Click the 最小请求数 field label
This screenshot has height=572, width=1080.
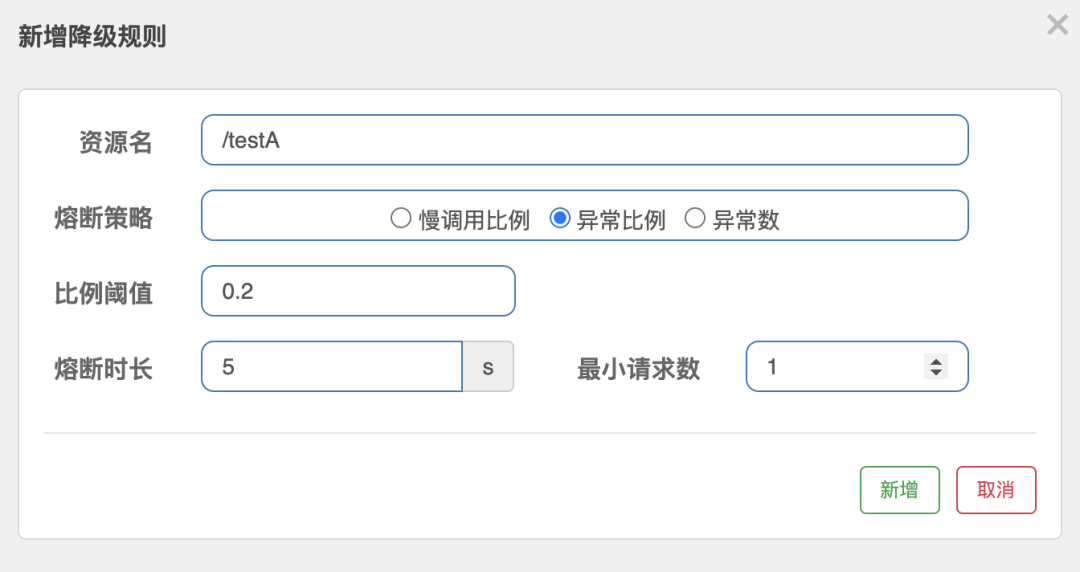tap(638, 368)
